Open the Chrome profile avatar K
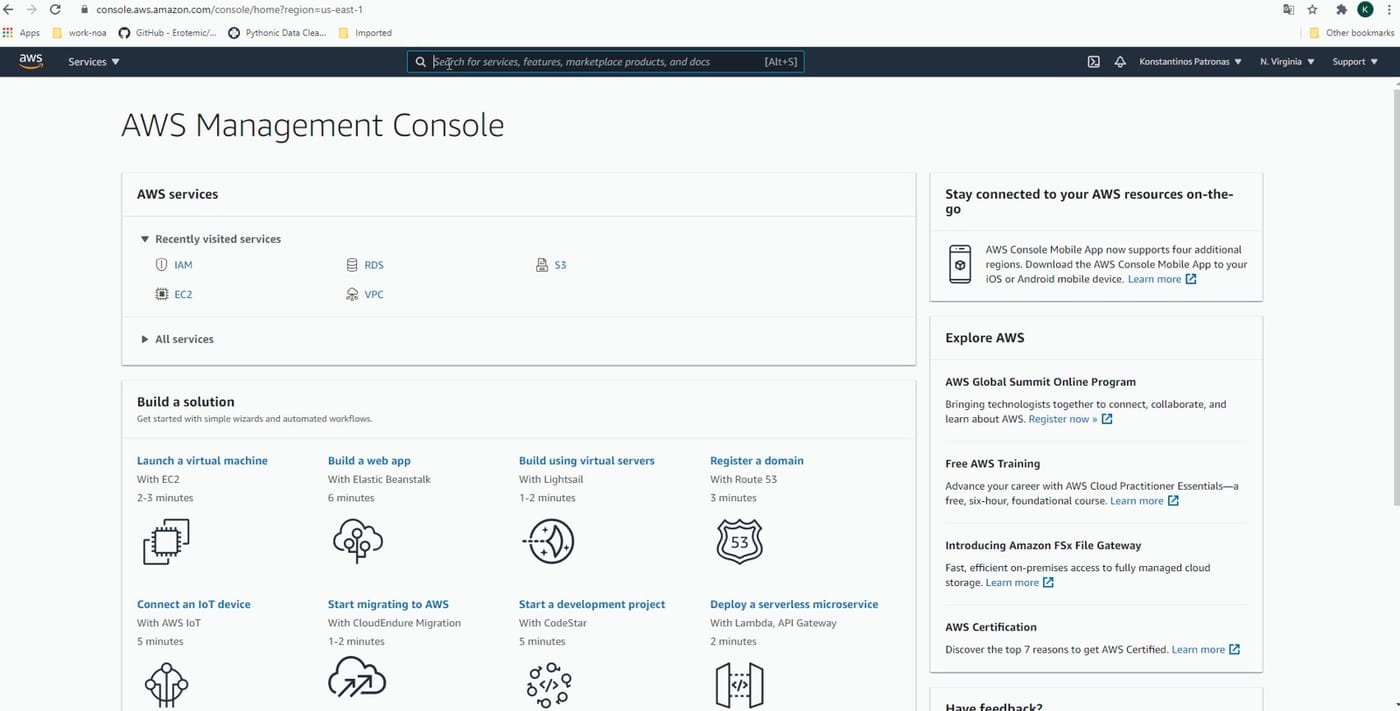1400x711 pixels. (x=1365, y=9)
